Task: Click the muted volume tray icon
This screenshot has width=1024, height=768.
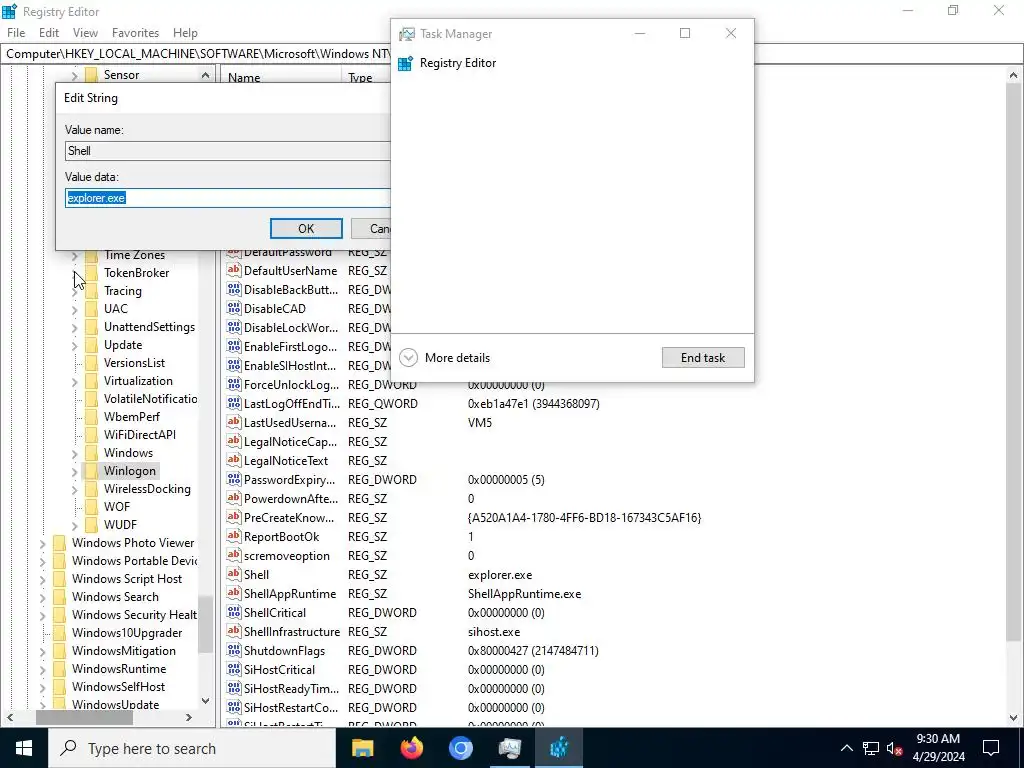Action: click(x=895, y=748)
